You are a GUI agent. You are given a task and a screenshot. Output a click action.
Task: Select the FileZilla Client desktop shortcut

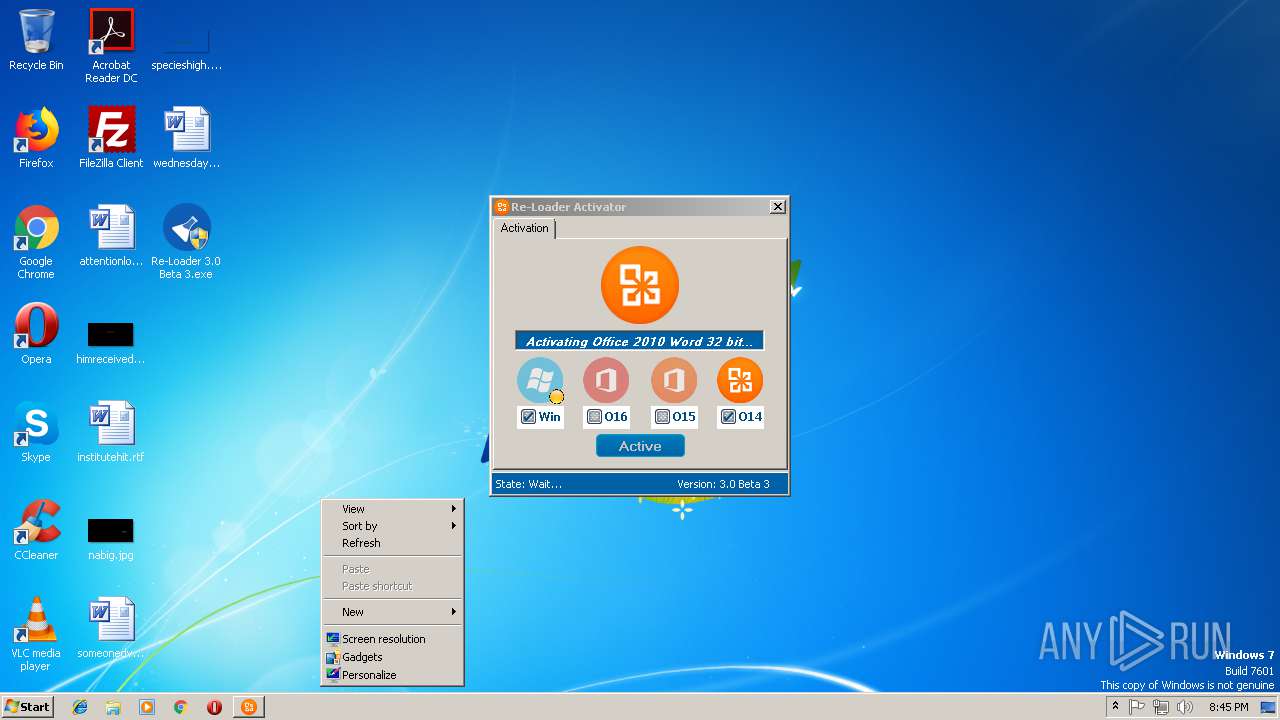point(111,138)
